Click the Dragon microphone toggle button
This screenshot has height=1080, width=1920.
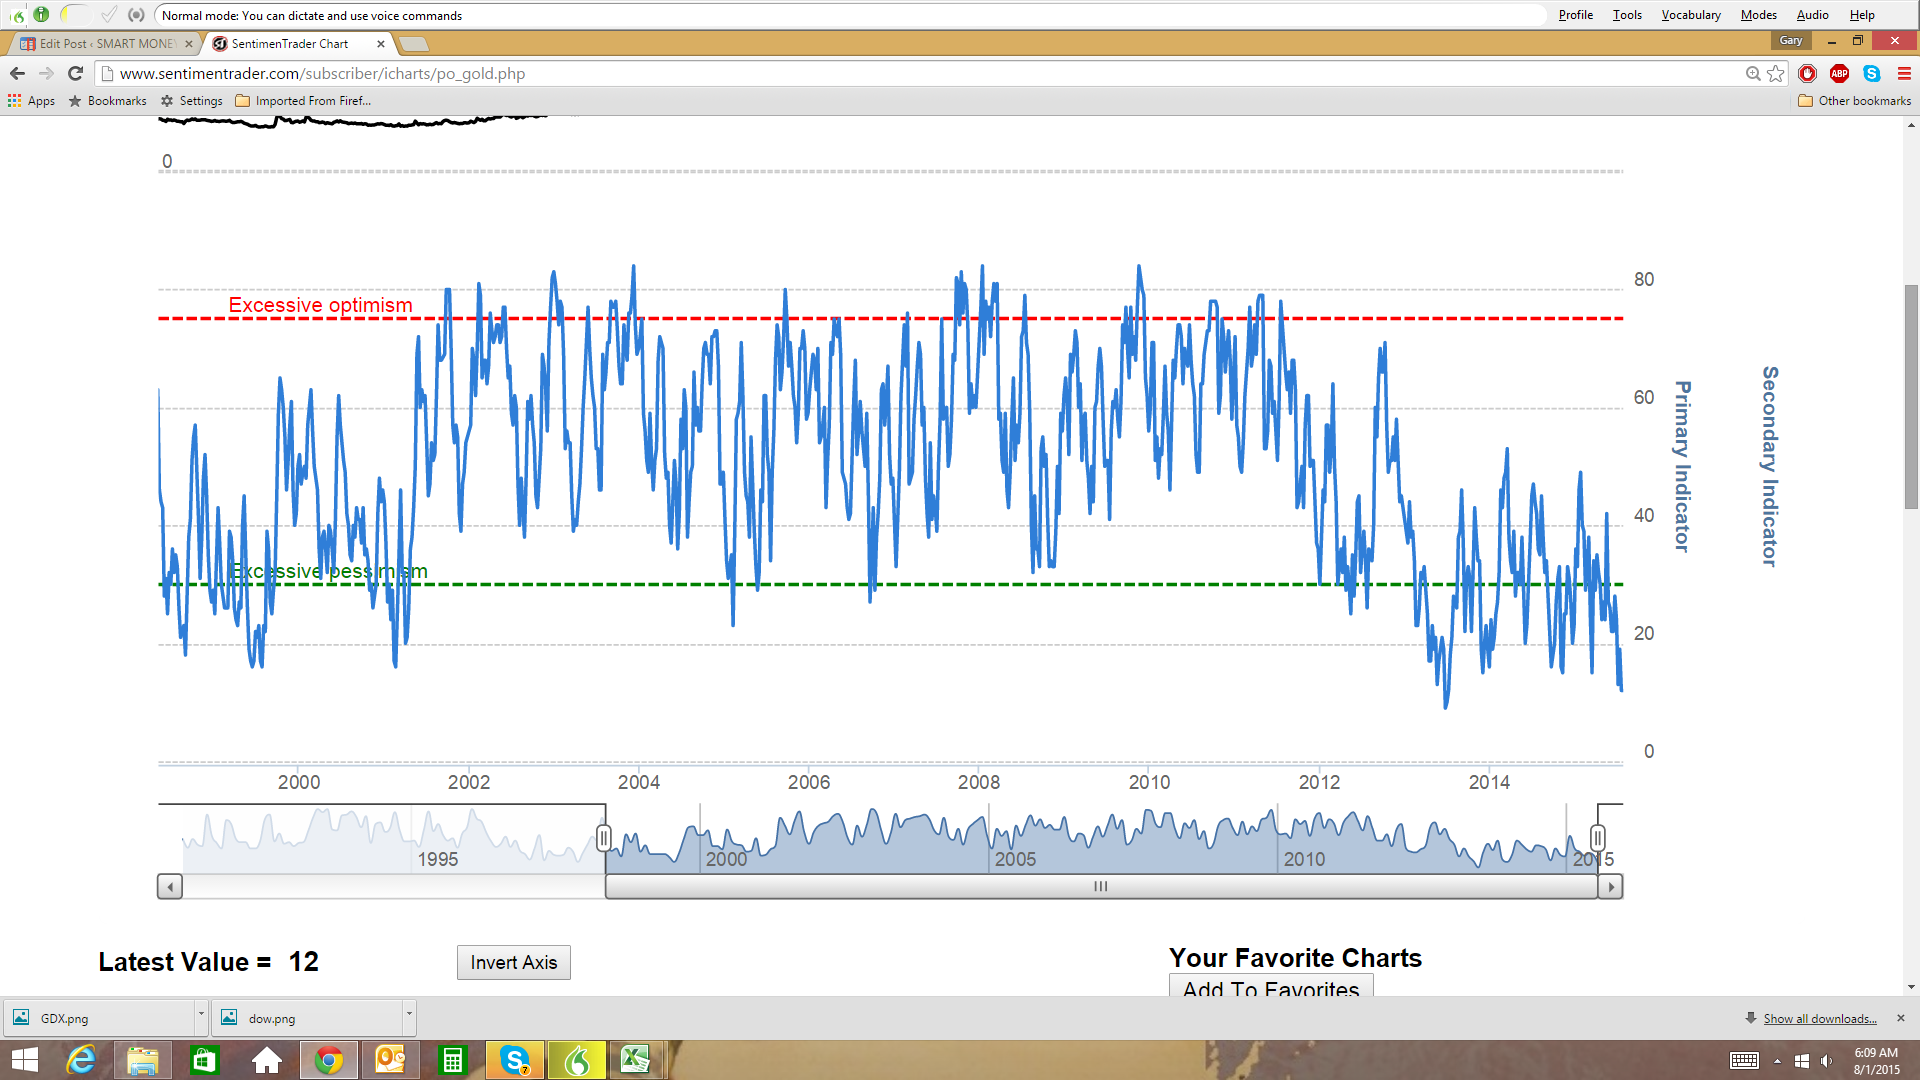point(41,14)
